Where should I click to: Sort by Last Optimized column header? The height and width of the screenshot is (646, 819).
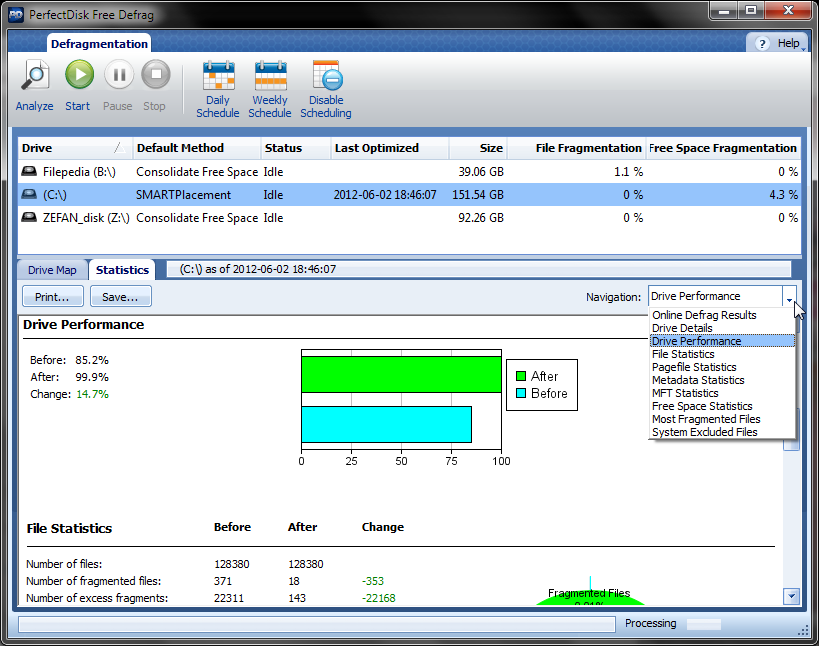[390, 148]
